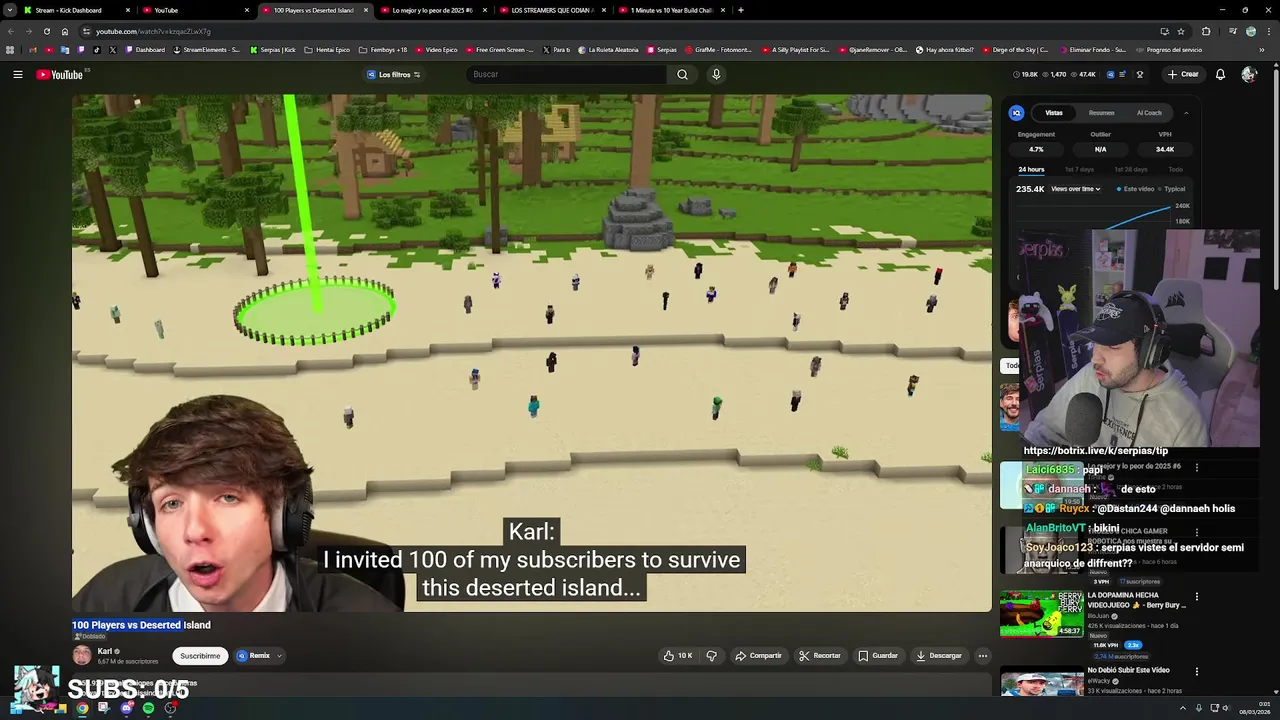Open the Los filtros control

point(393,74)
